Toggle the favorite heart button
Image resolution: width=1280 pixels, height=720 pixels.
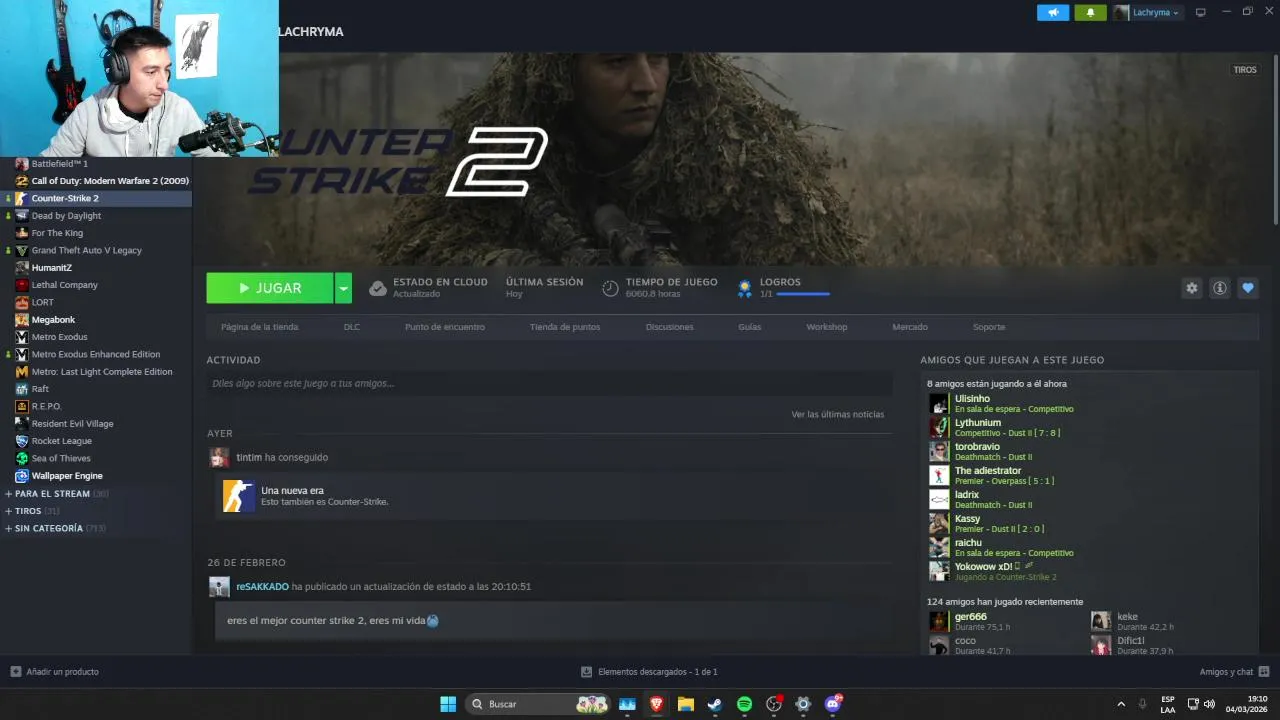coord(1248,288)
